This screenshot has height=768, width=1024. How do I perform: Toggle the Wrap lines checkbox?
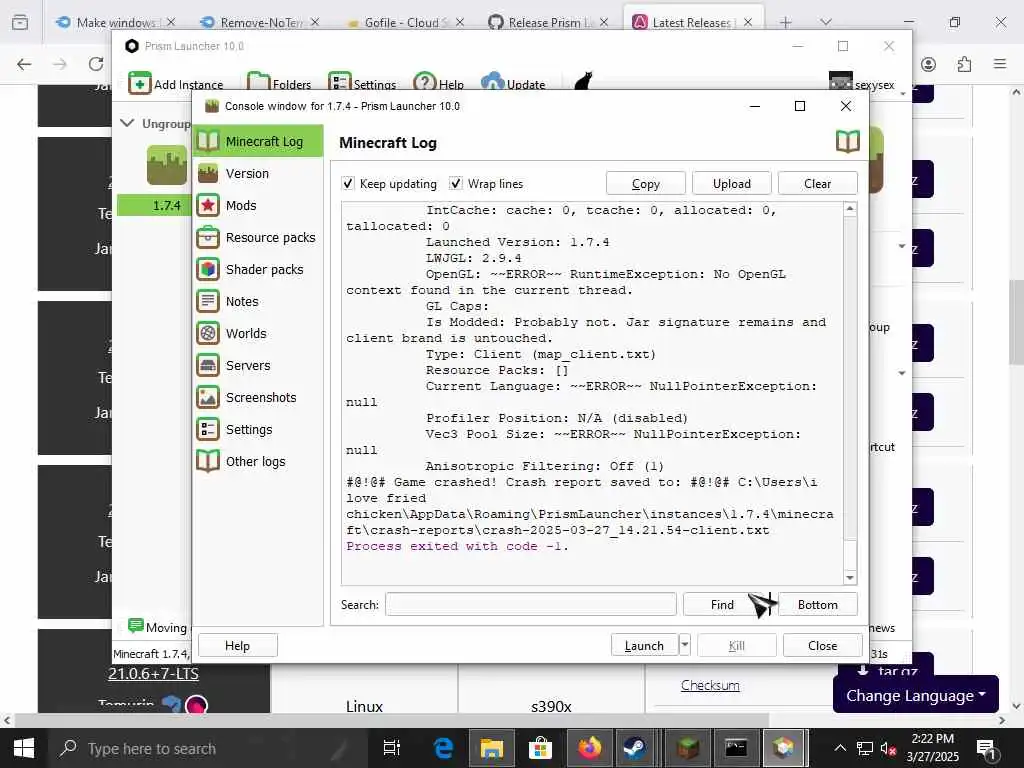pyautogui.click(x=456, y=184)
